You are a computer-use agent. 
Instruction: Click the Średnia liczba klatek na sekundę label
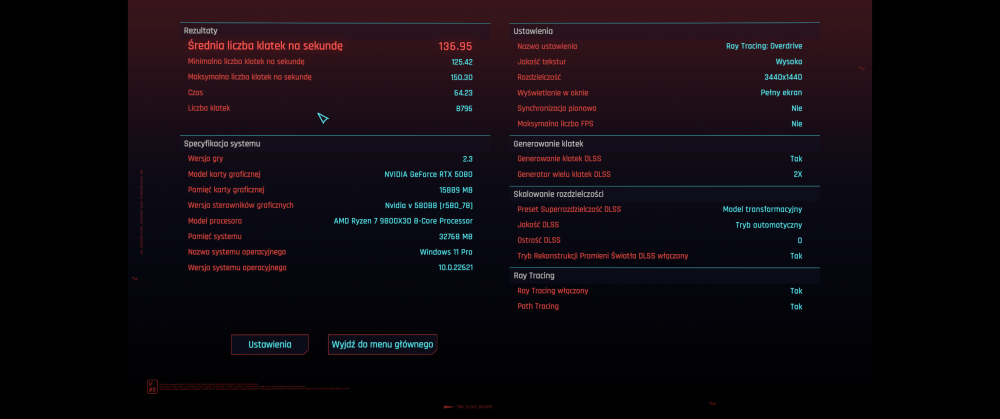pos(265,46)
